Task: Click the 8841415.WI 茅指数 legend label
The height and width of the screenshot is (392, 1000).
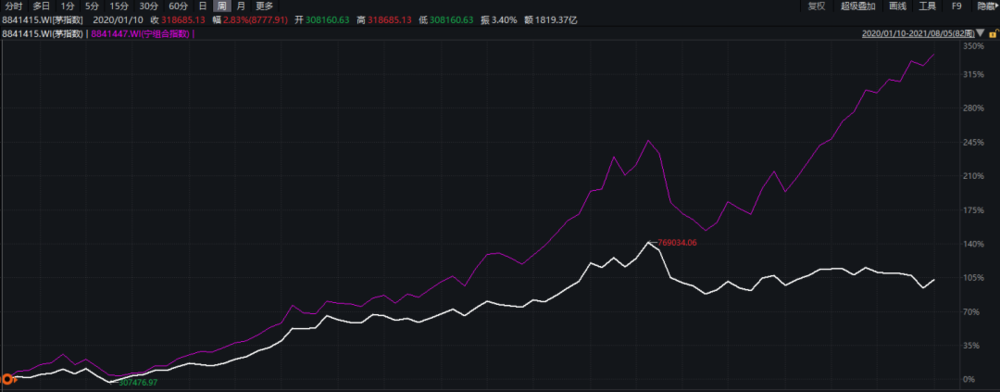Action: (44, 33)
